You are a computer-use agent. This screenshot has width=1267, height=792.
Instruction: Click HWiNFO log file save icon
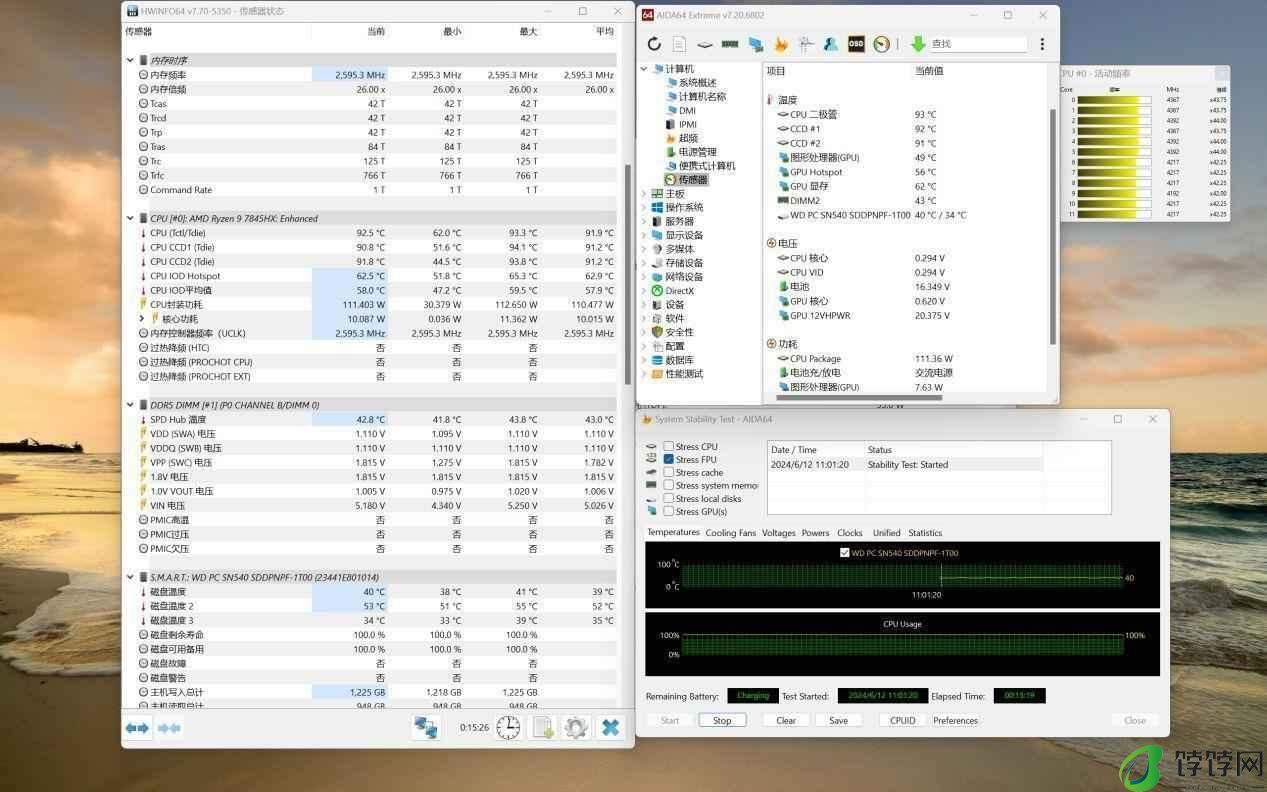(x=543, y=727)
